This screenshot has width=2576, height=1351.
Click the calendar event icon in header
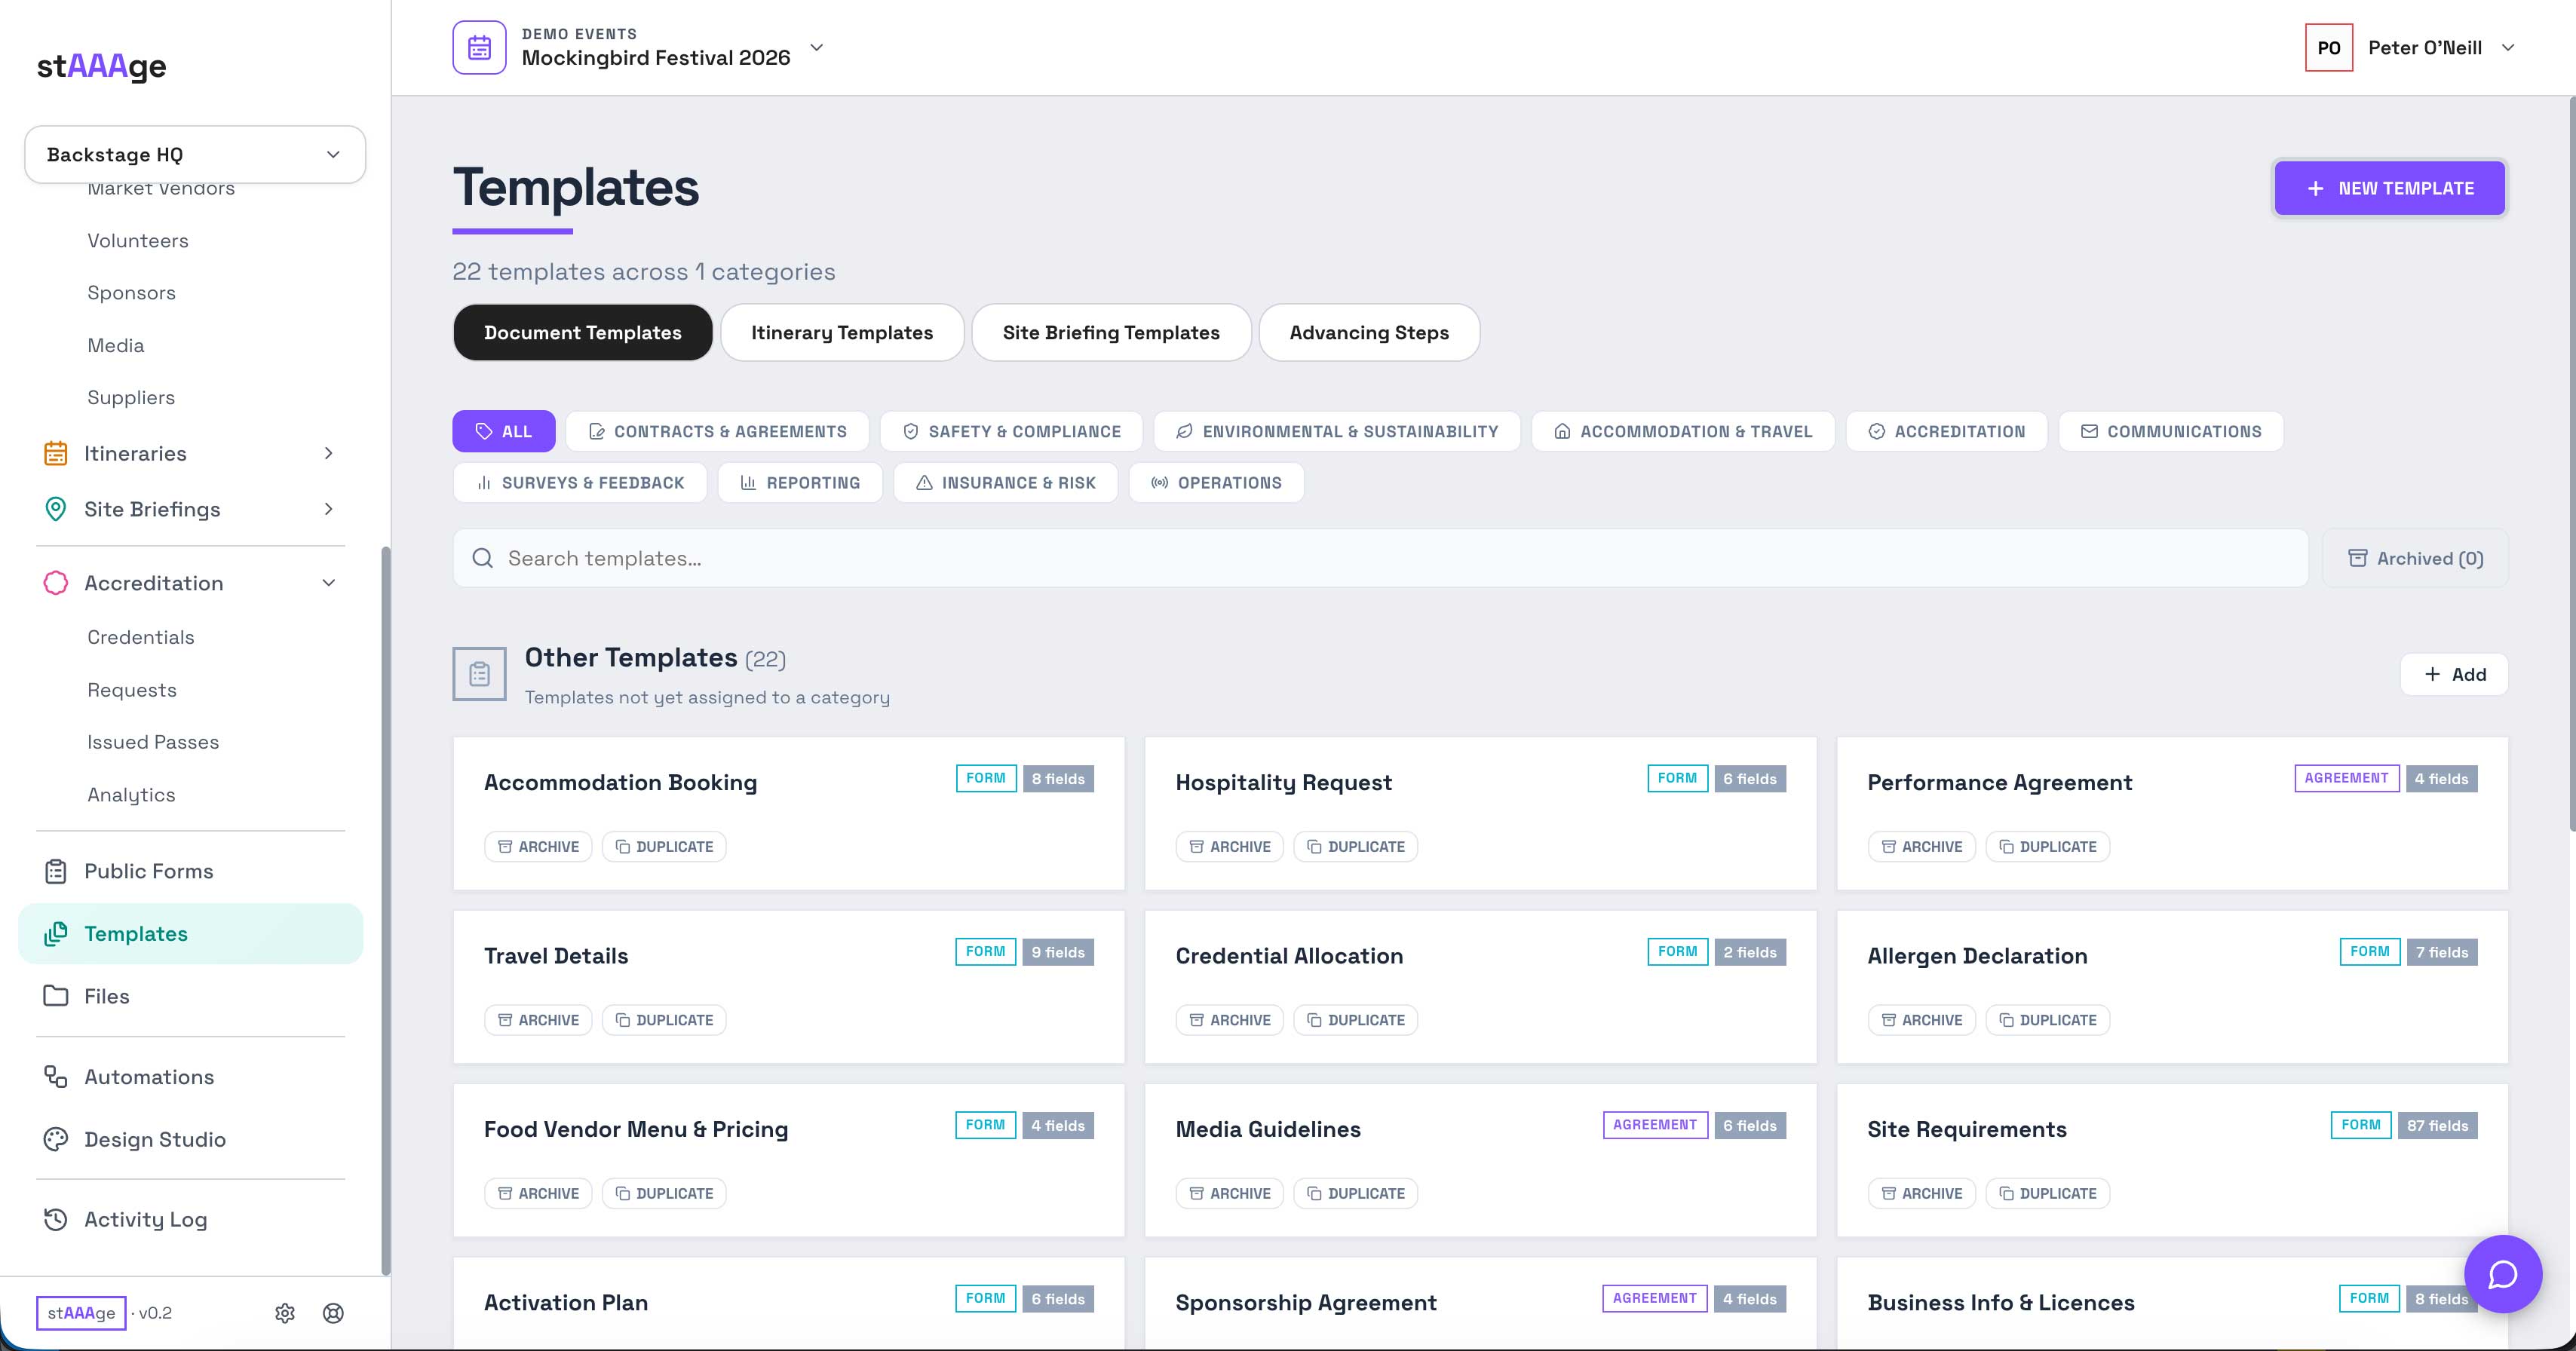pyautogui.click(x=479, y=48)
